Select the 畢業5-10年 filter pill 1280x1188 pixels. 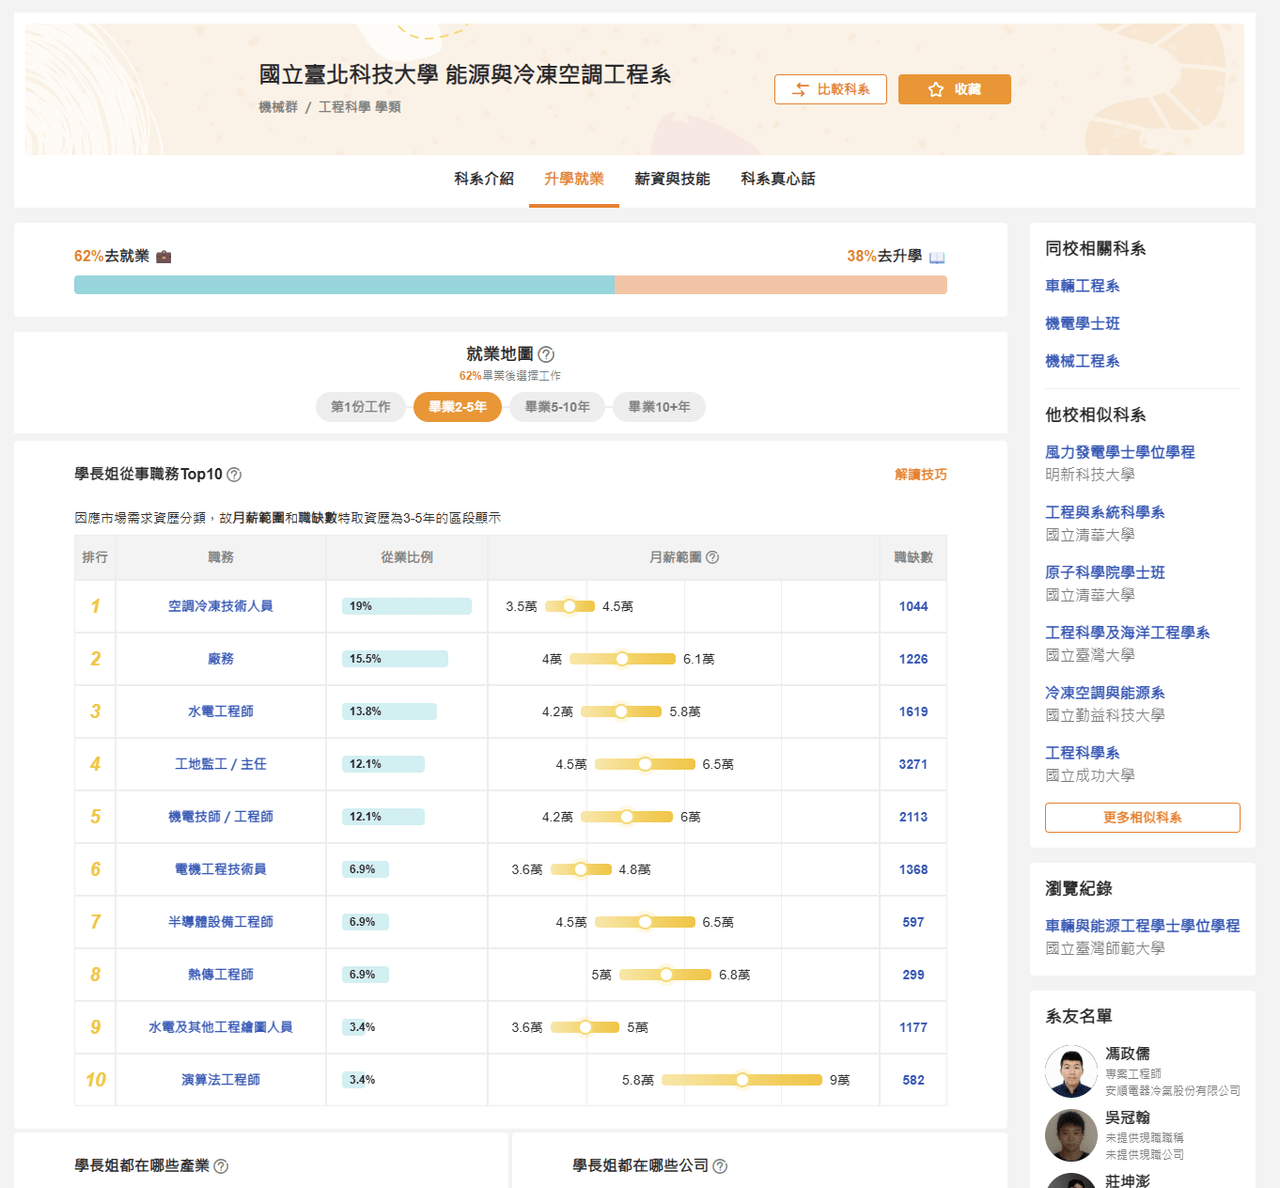[x=557, y=407]
